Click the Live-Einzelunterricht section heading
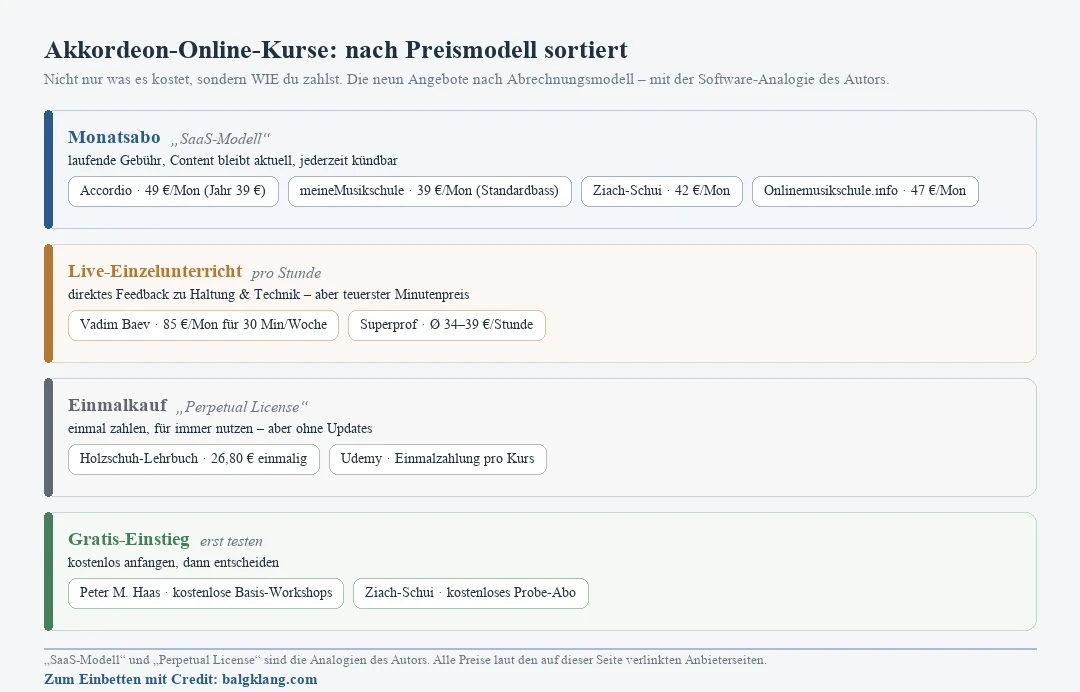Image resolution: width=1080 pixels, height=692 pixels. (155, 271)
